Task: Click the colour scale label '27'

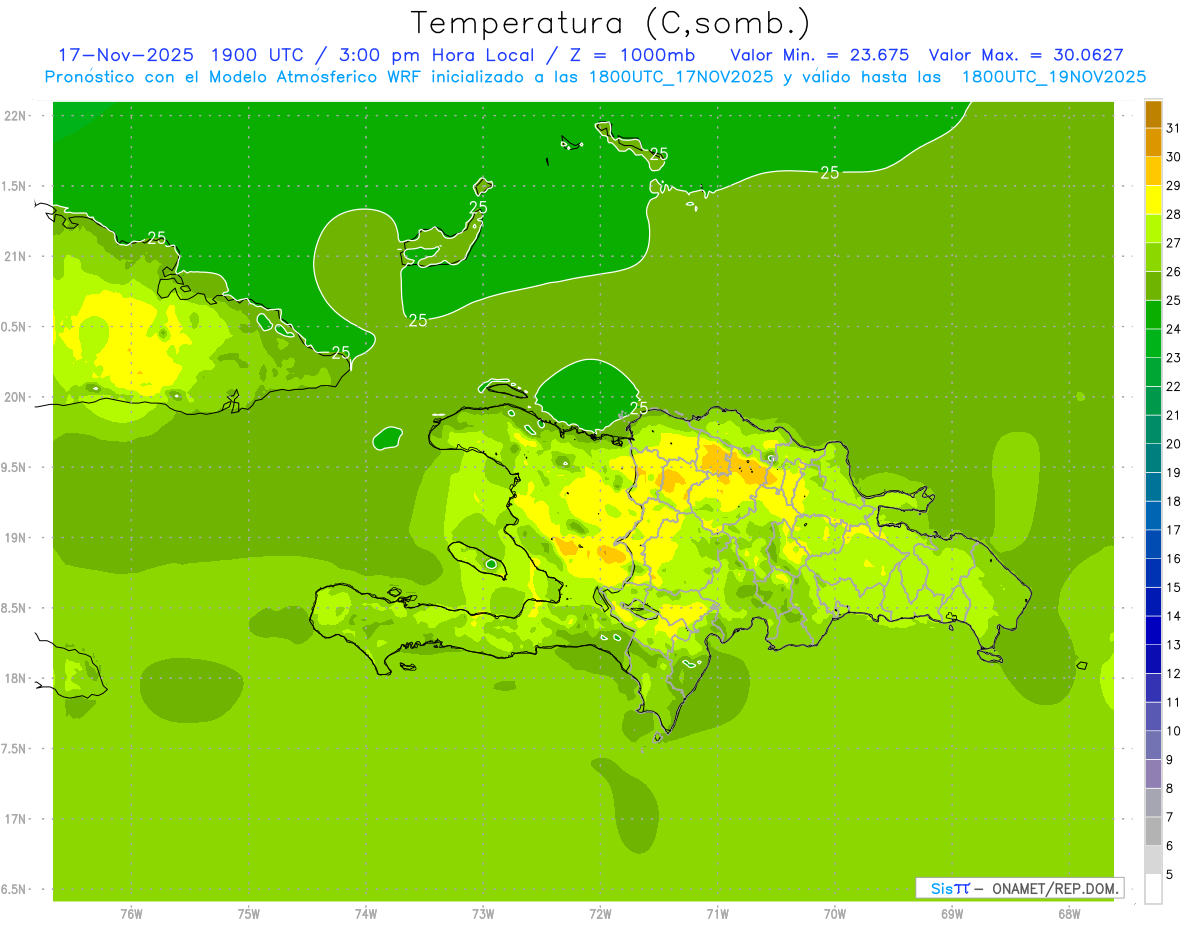Action: click(x=1174, y=243)
